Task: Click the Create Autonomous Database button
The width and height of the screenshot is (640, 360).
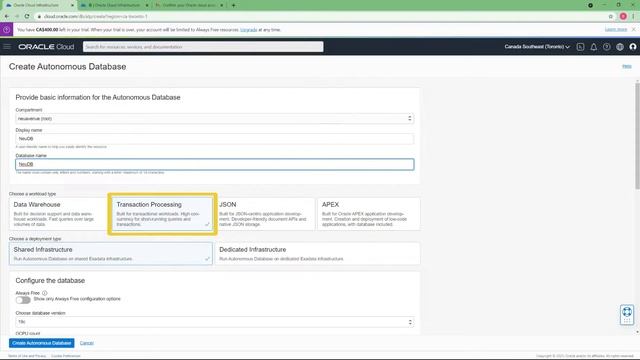Action: (42, 343)
